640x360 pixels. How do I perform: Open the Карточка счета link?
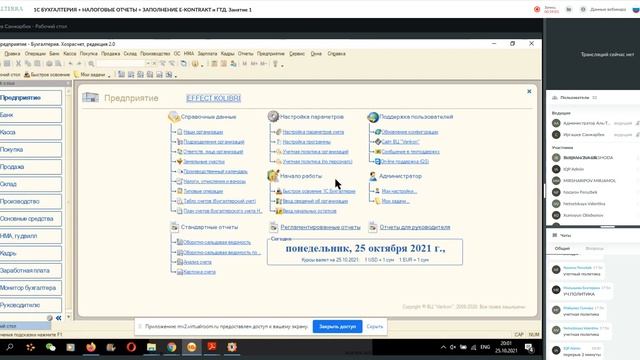point(200,272)
